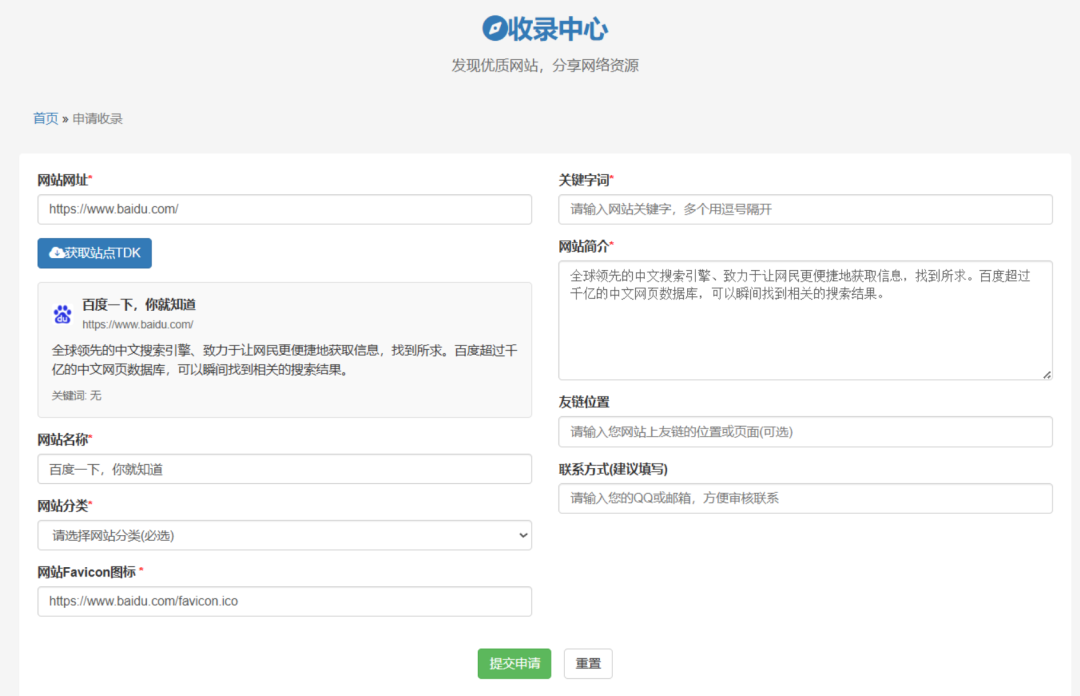Click preview title 百度一下，你就知道
This screenshot has width=1080, height=696.
pos(139,305)
